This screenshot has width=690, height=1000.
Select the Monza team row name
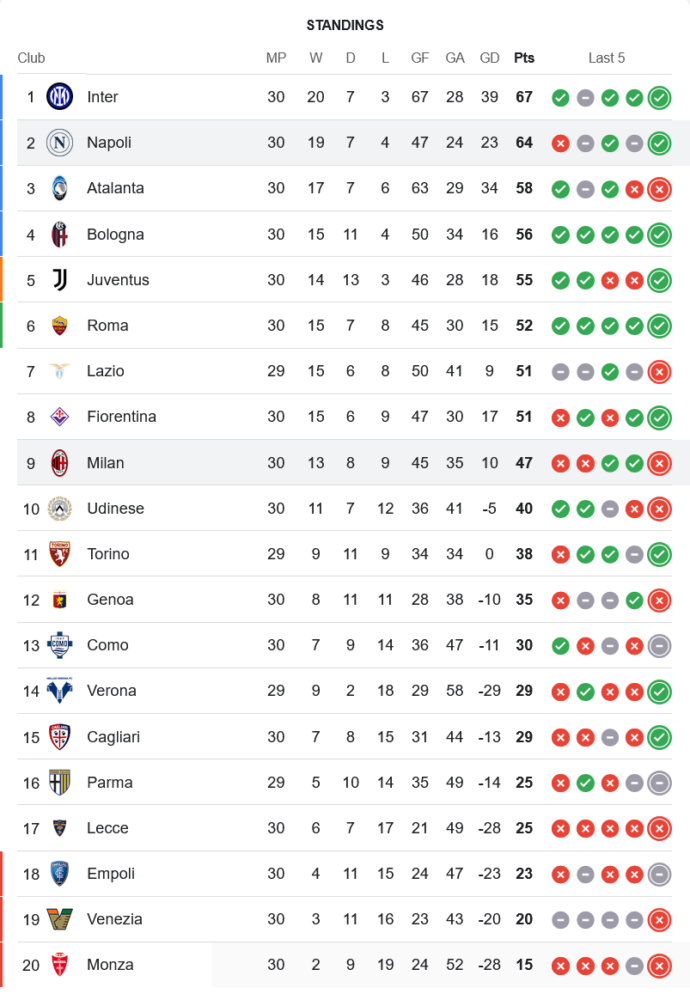(x=109, y=965)
